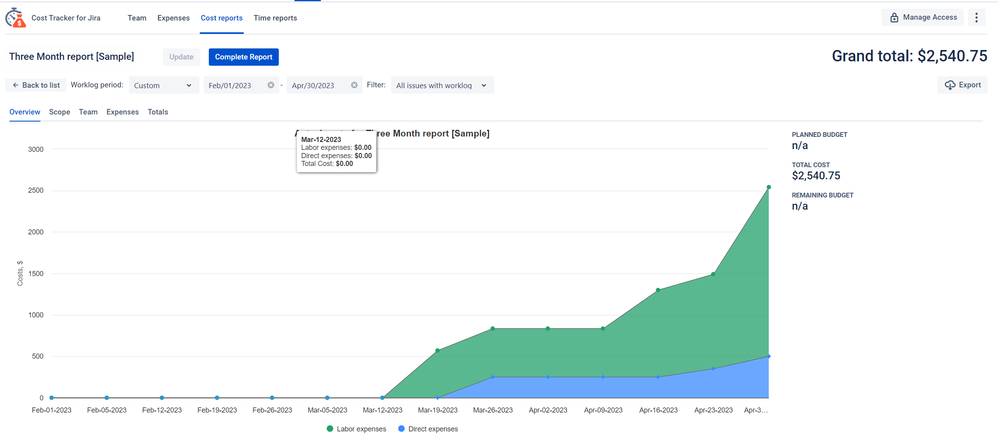Viewport: 998px width, 435px height.
Task: Switch to the Expenses report sub-tab
Action: coord(122,111)
